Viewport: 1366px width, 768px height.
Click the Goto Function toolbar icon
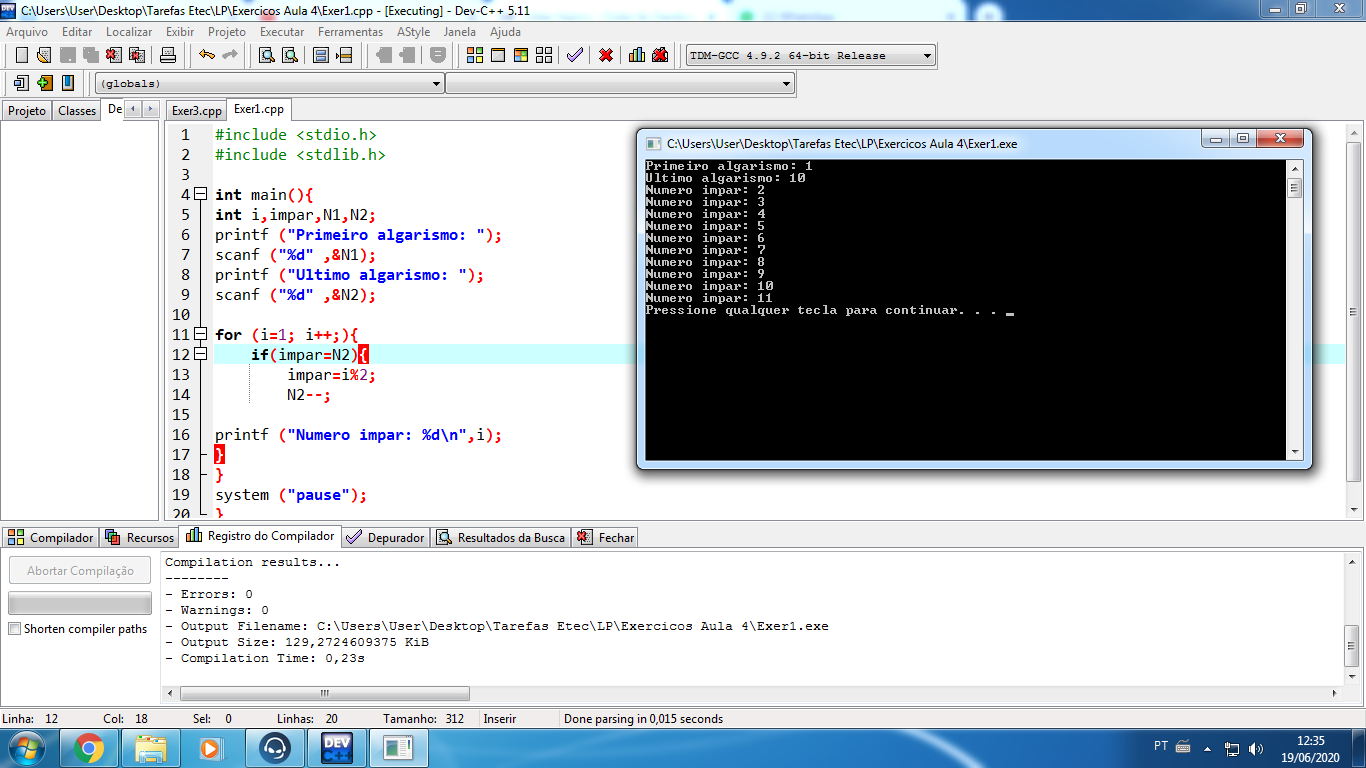click(321, 55)
